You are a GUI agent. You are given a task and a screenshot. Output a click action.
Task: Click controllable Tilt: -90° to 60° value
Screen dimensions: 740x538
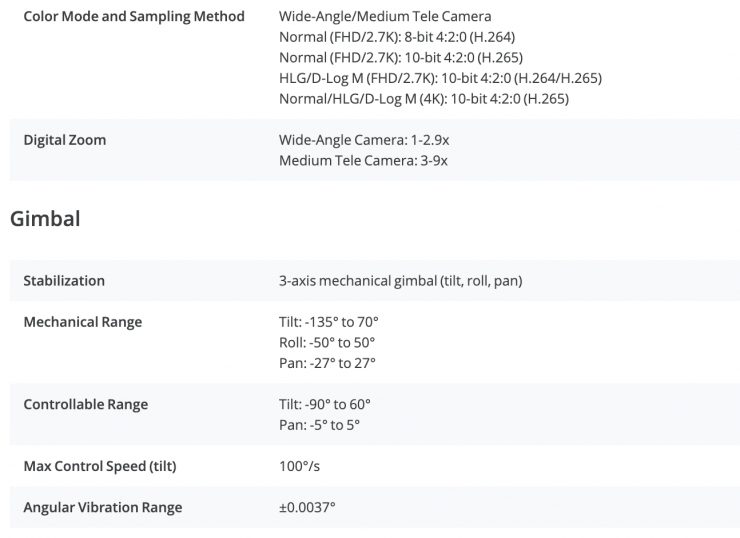324,404
